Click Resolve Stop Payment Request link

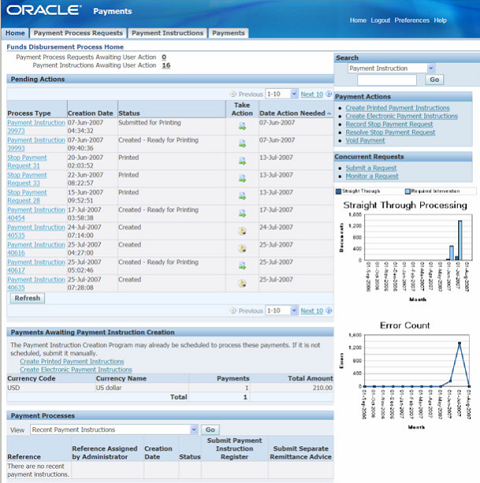click(x=390, y=132)
